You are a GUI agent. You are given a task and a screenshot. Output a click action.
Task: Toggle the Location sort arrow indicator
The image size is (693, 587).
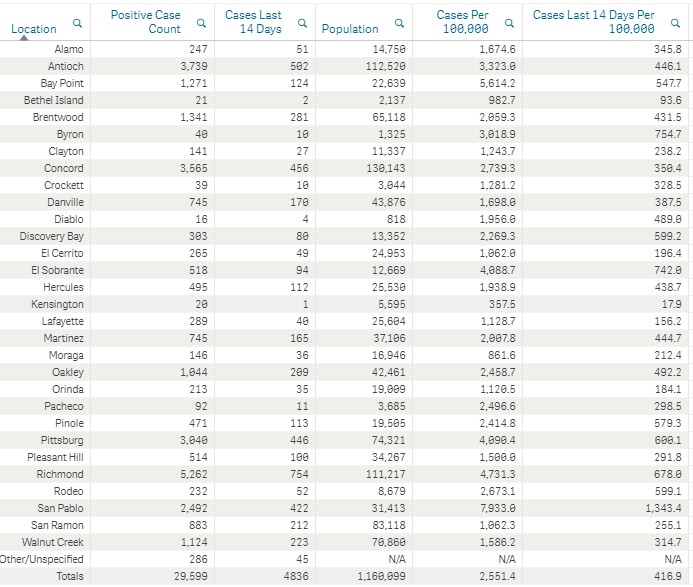click(x=24, y=38)
